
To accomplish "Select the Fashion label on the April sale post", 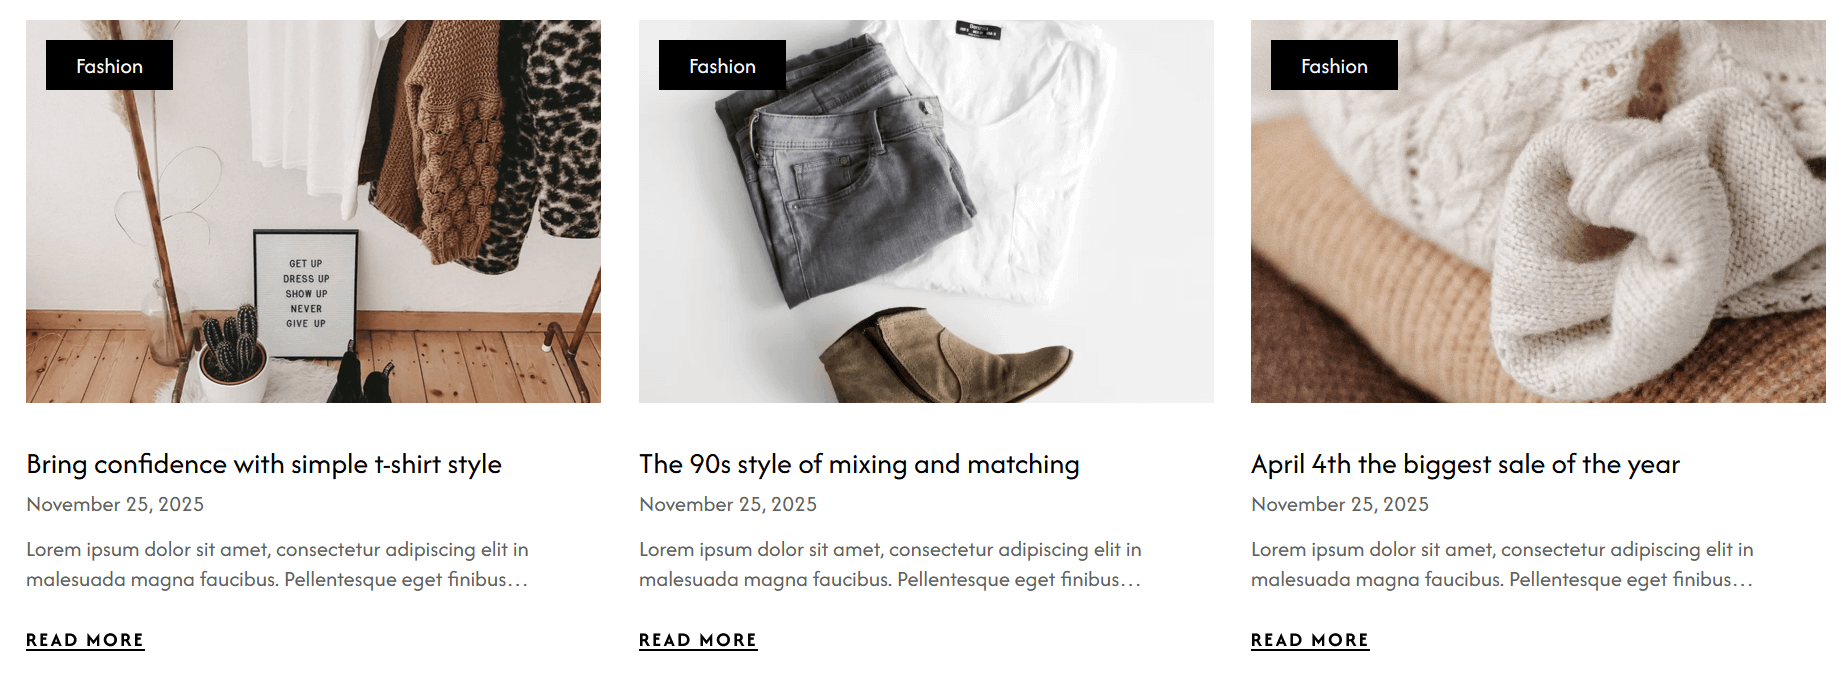I will (1334, 66).
